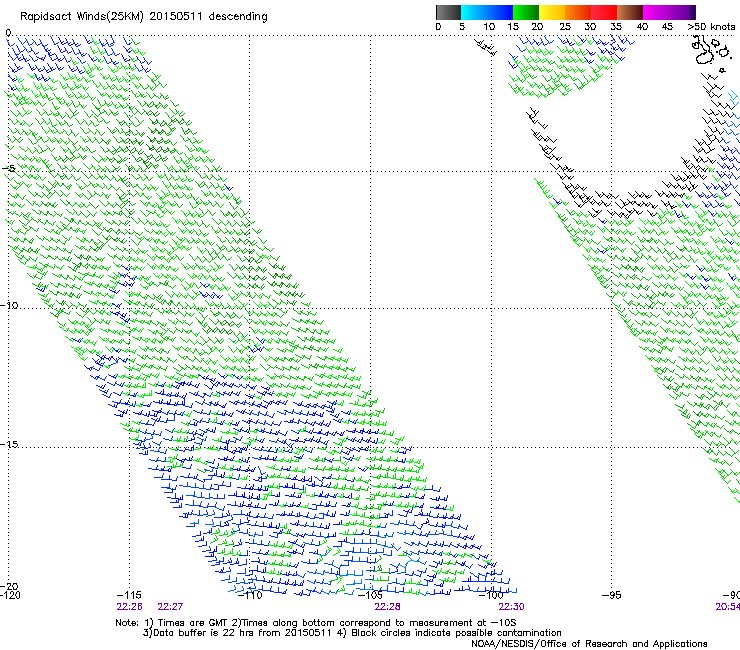The height and width of the screenshot is (650, 740).
Task: Click the dark purple >50 knots swatch
Action: pyautogui.click(x=692, y=12)
